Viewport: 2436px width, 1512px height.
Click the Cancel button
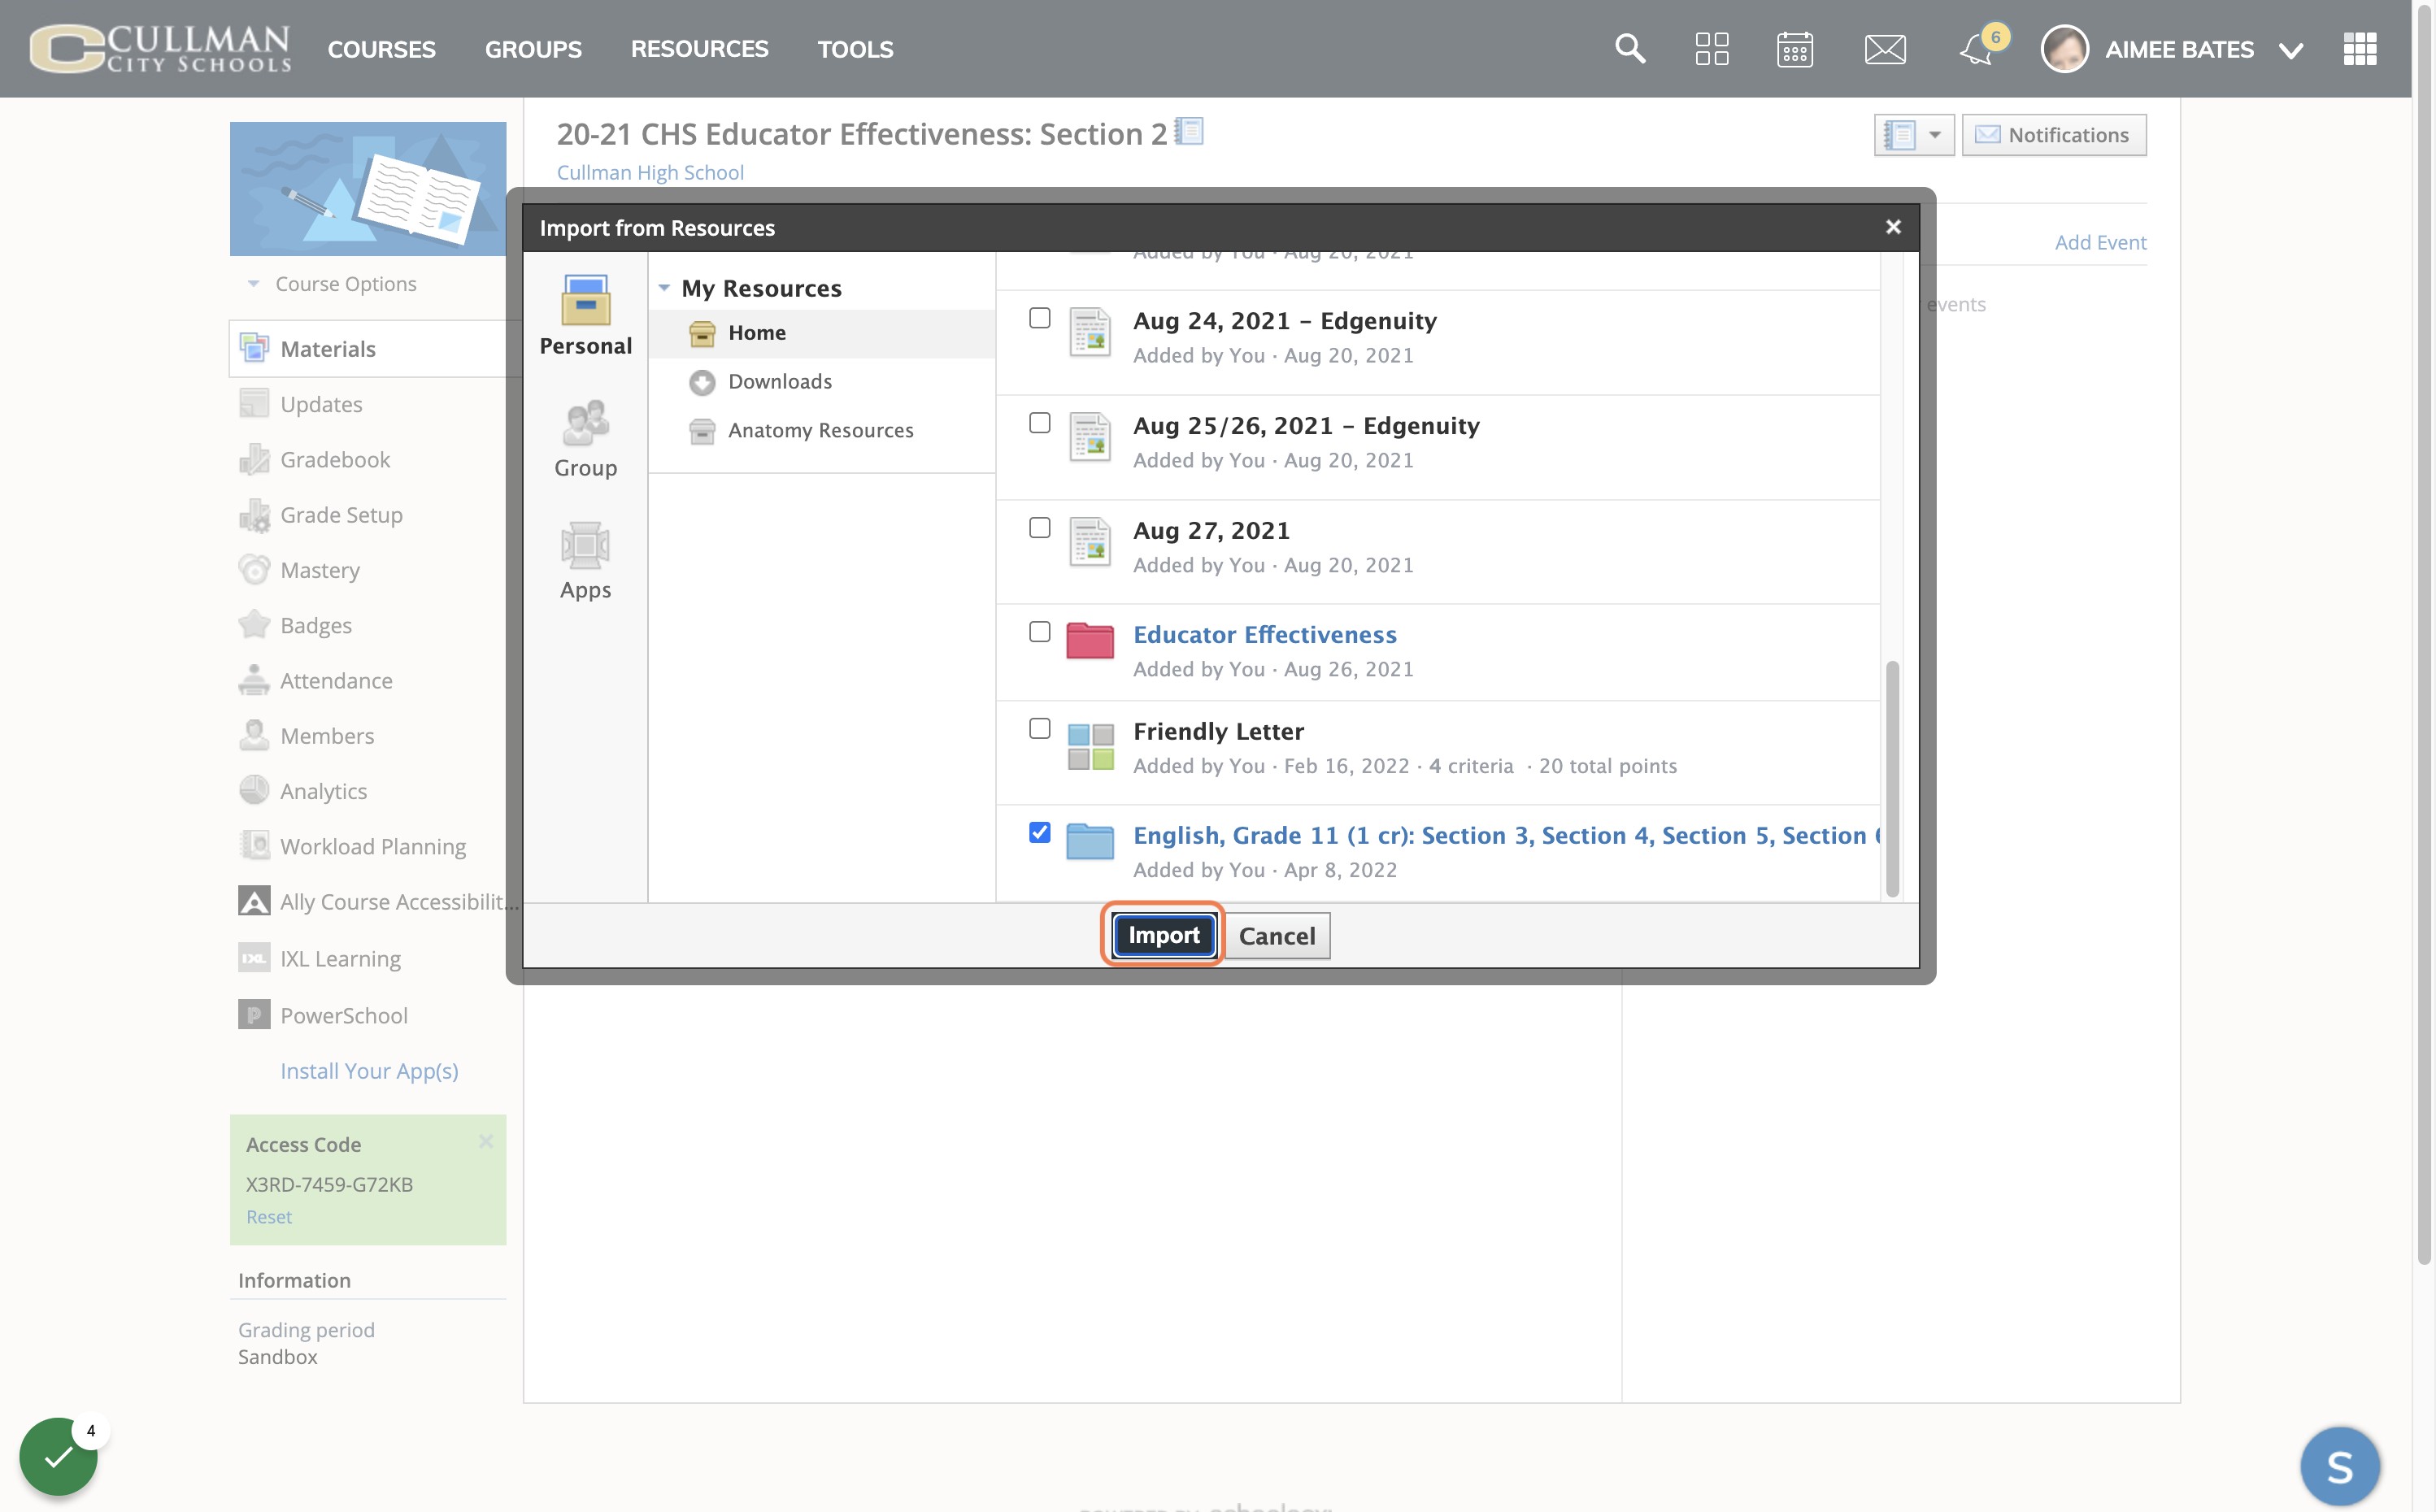1277,936
